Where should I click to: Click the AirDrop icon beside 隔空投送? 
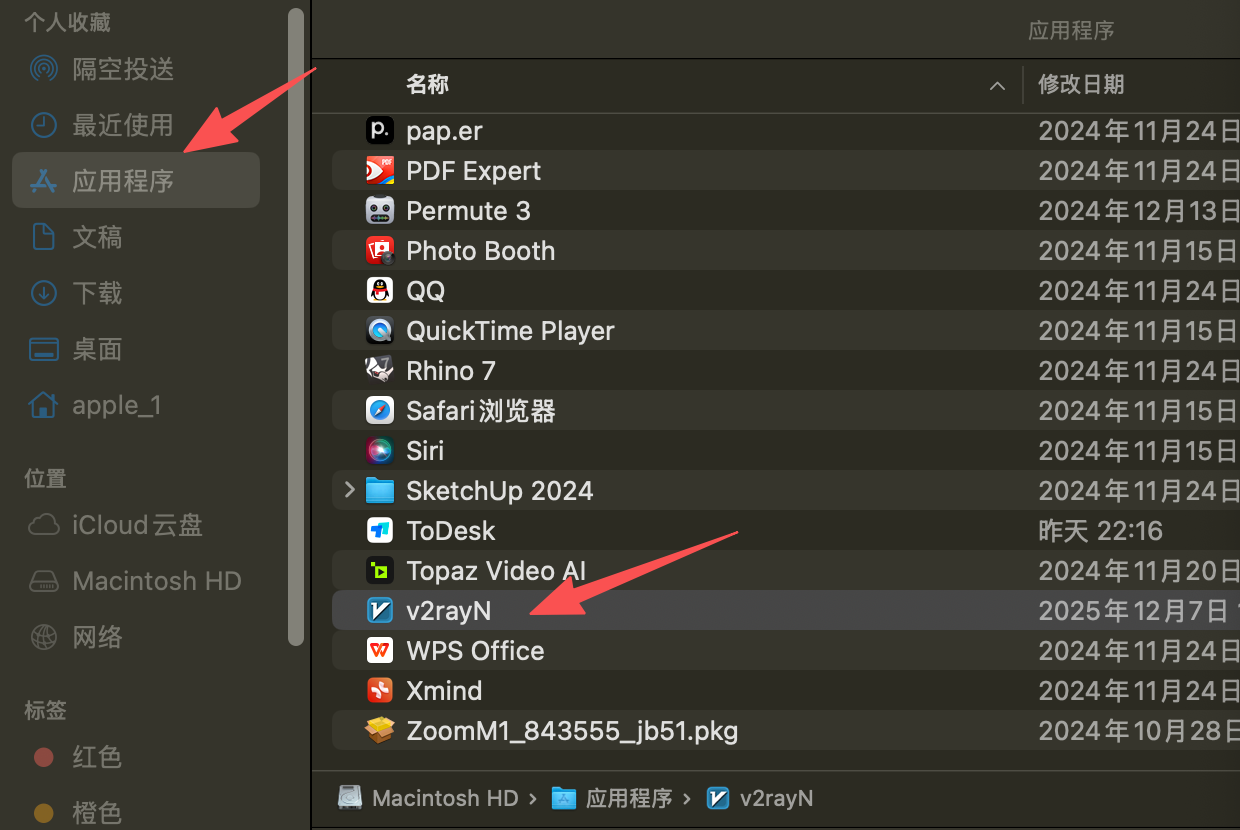pyautogui.click(x=44, y=69)
